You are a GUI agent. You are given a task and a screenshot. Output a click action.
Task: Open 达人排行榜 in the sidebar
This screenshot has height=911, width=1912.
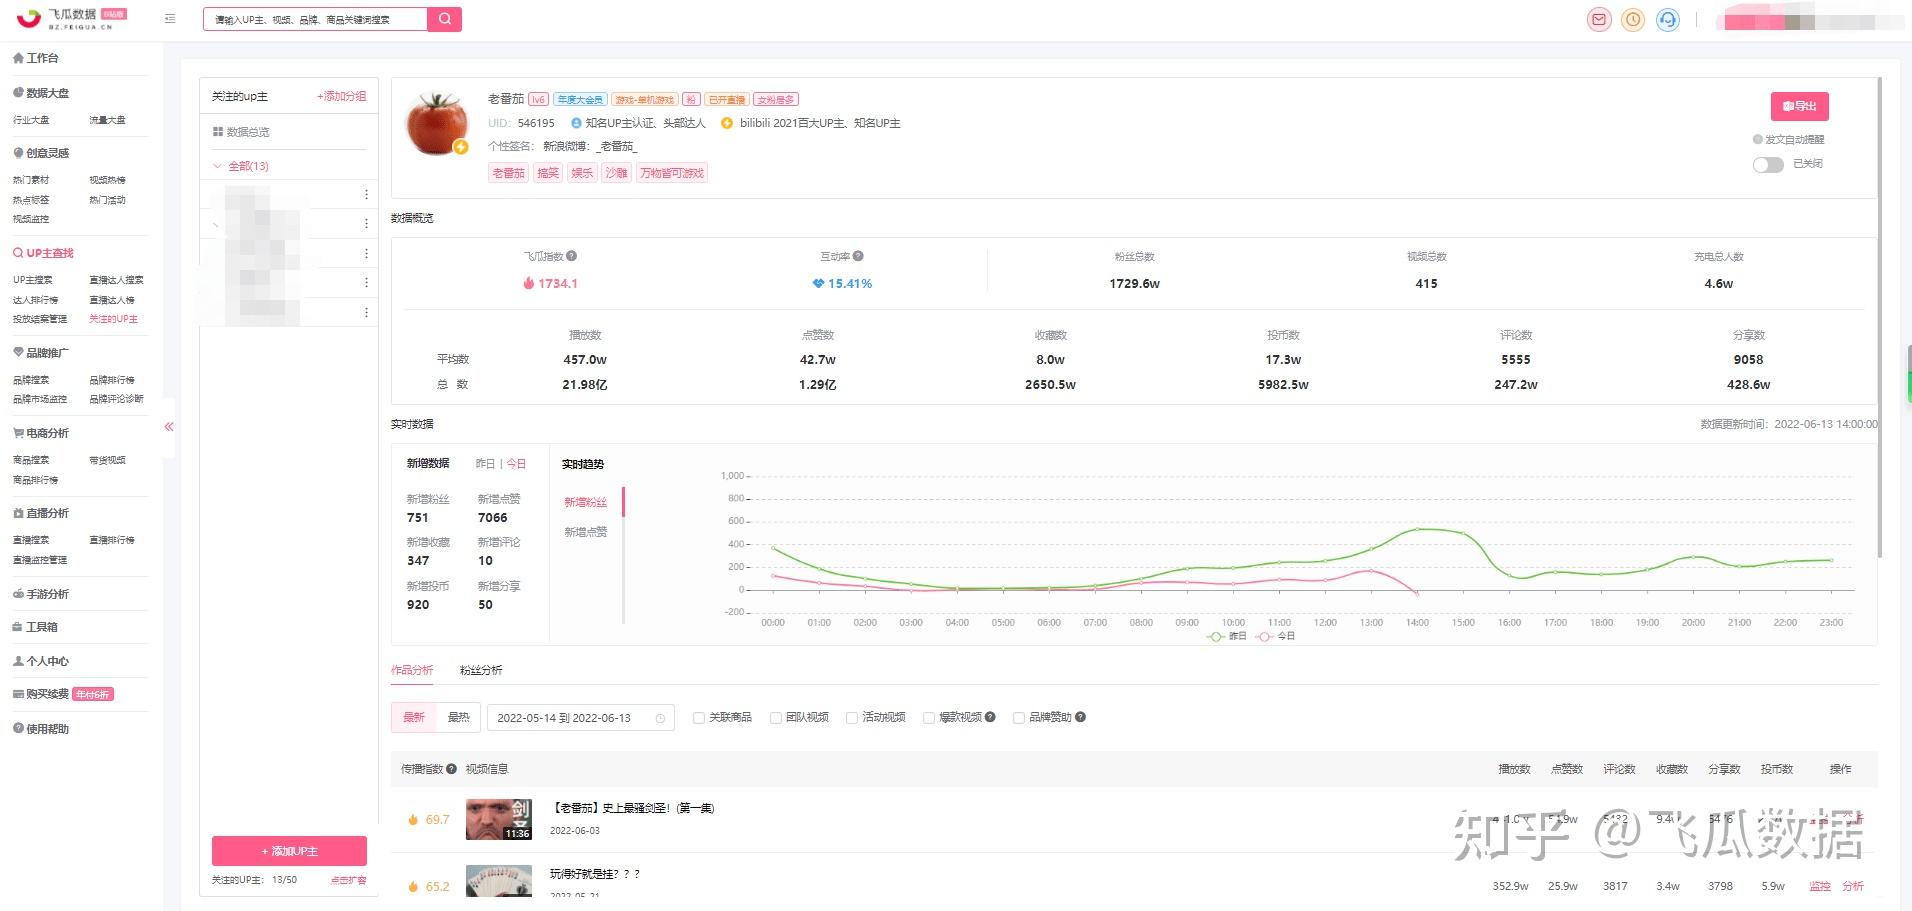(x=36, y=300)
